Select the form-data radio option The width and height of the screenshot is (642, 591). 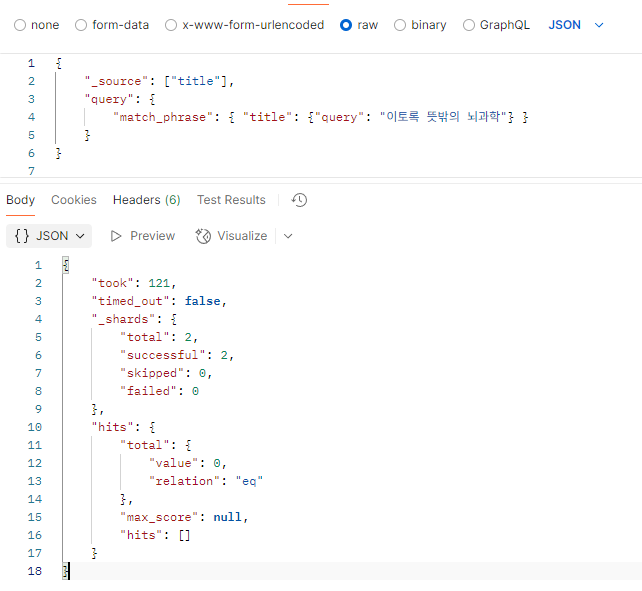click(81, 25)
